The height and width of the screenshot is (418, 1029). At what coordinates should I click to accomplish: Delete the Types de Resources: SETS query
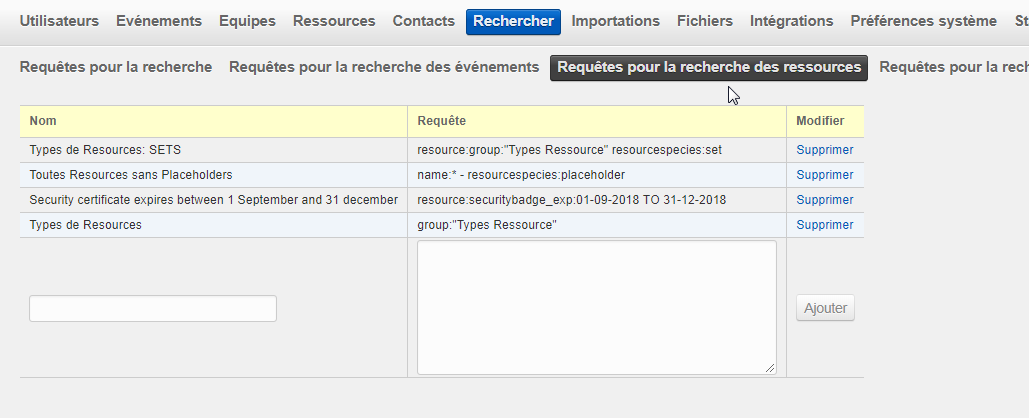click(824, 150)
